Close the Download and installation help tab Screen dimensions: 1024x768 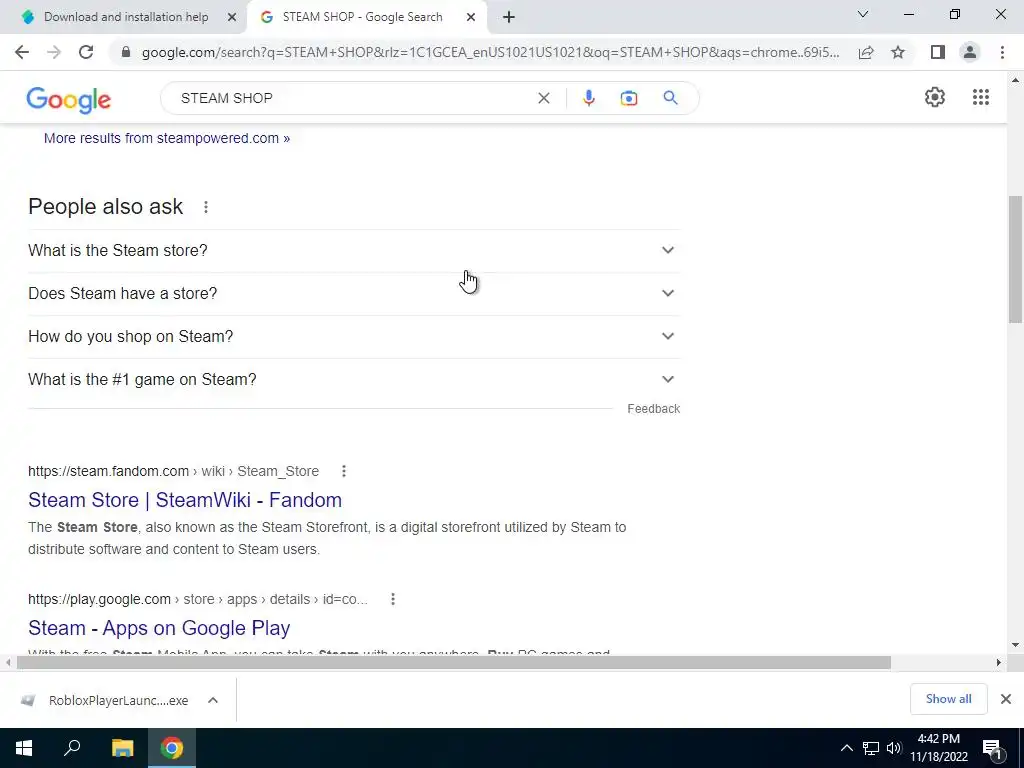coord(231,17)
